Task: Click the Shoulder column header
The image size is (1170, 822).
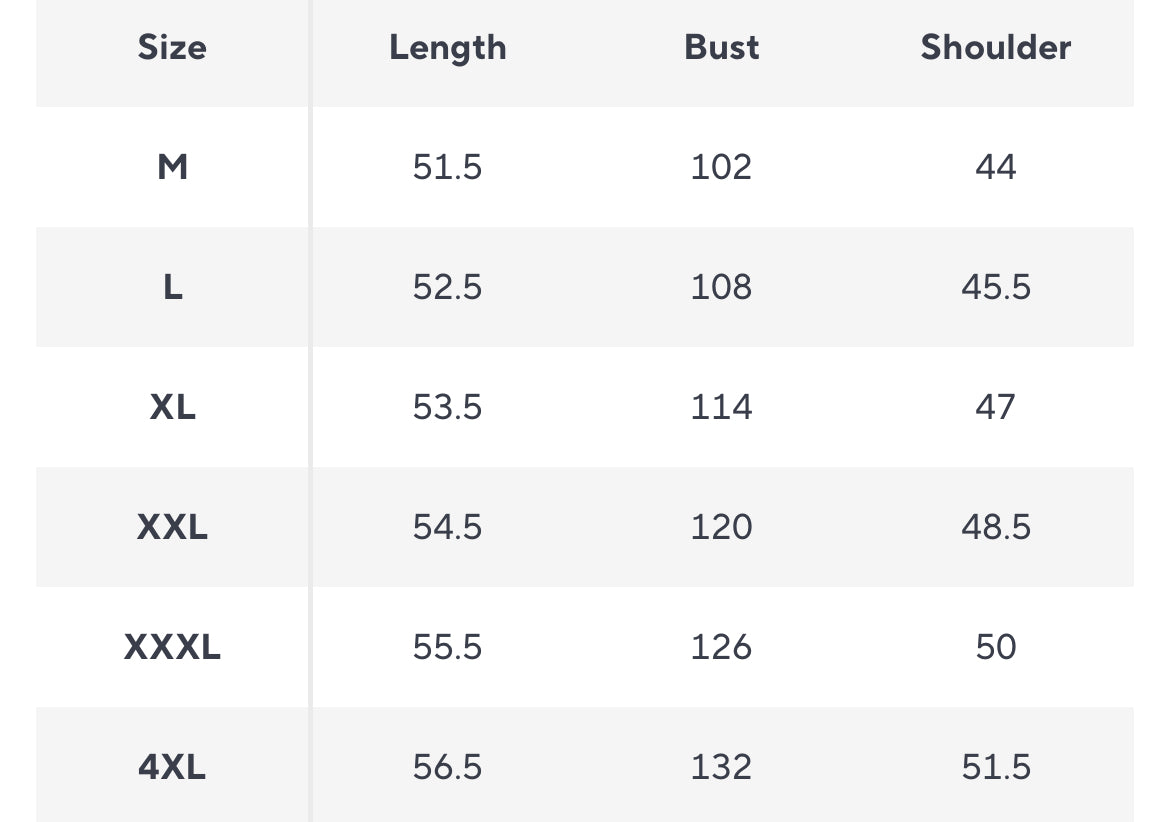Action: 995,47
